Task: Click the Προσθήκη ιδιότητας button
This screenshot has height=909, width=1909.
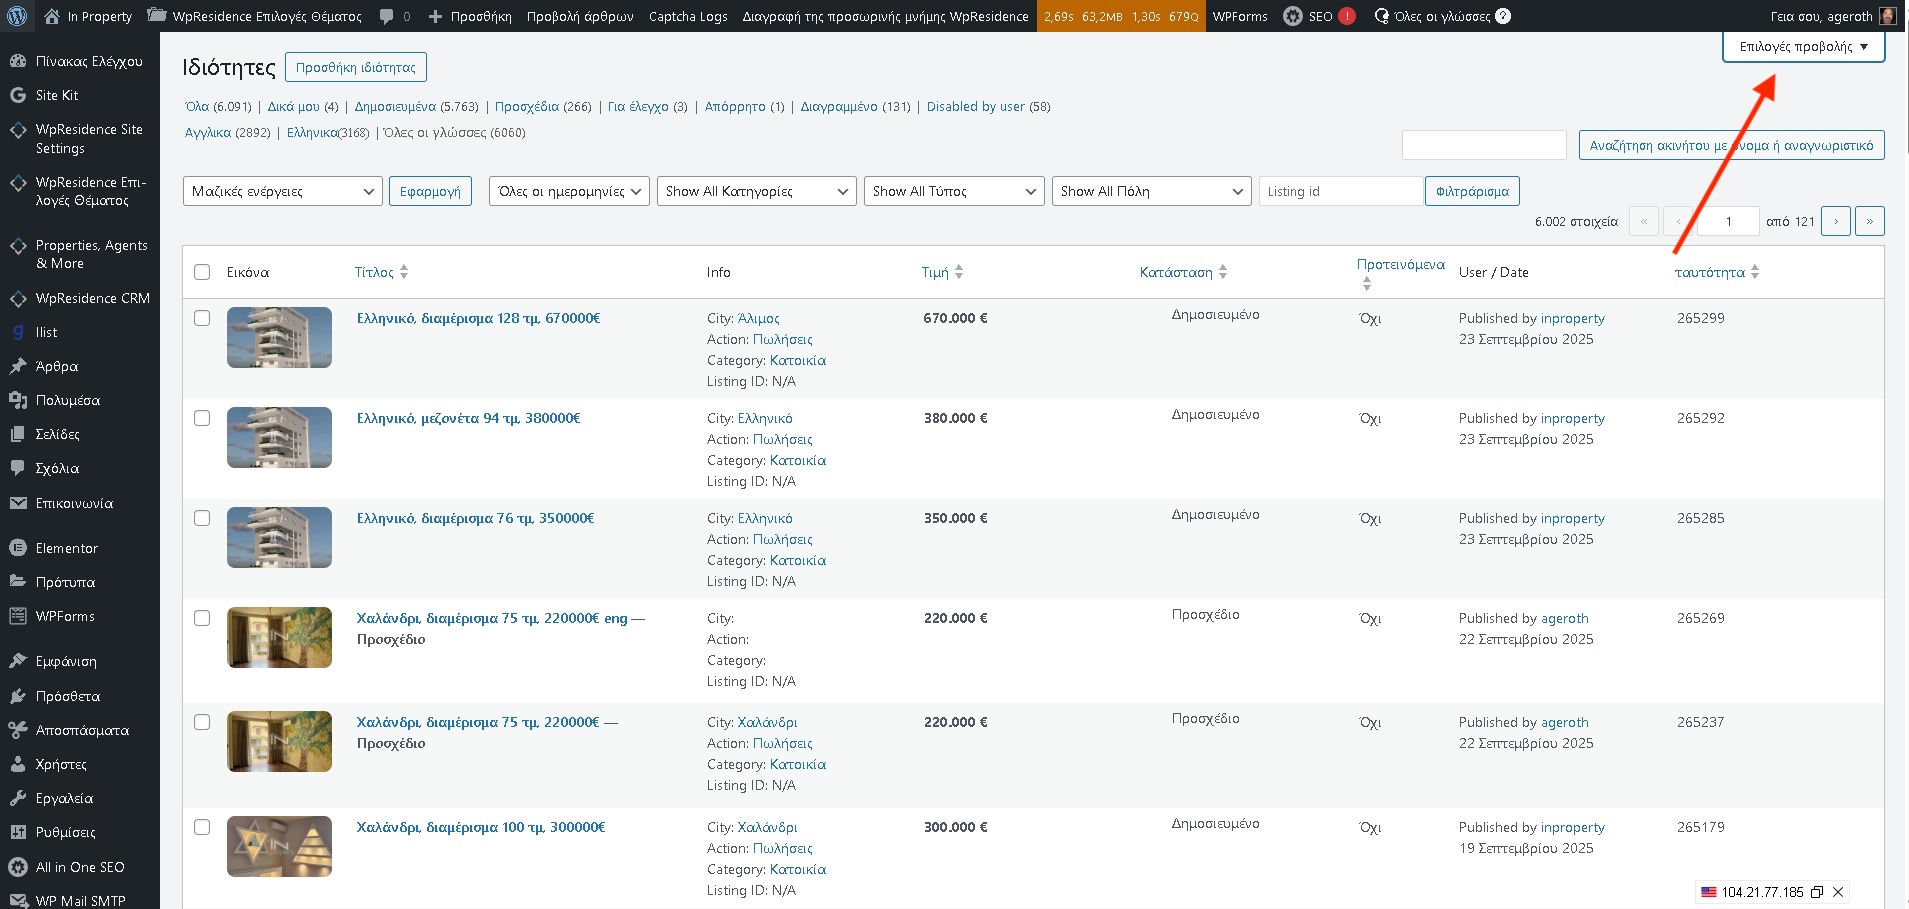Action: [355, 67]
